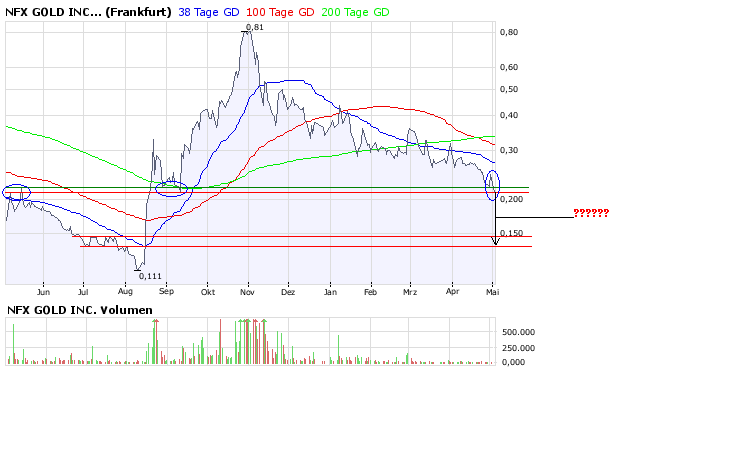Viewport: 738px width, 475px height.
Task: Click the blue ellipse marker near June
Action: [18, 191]
